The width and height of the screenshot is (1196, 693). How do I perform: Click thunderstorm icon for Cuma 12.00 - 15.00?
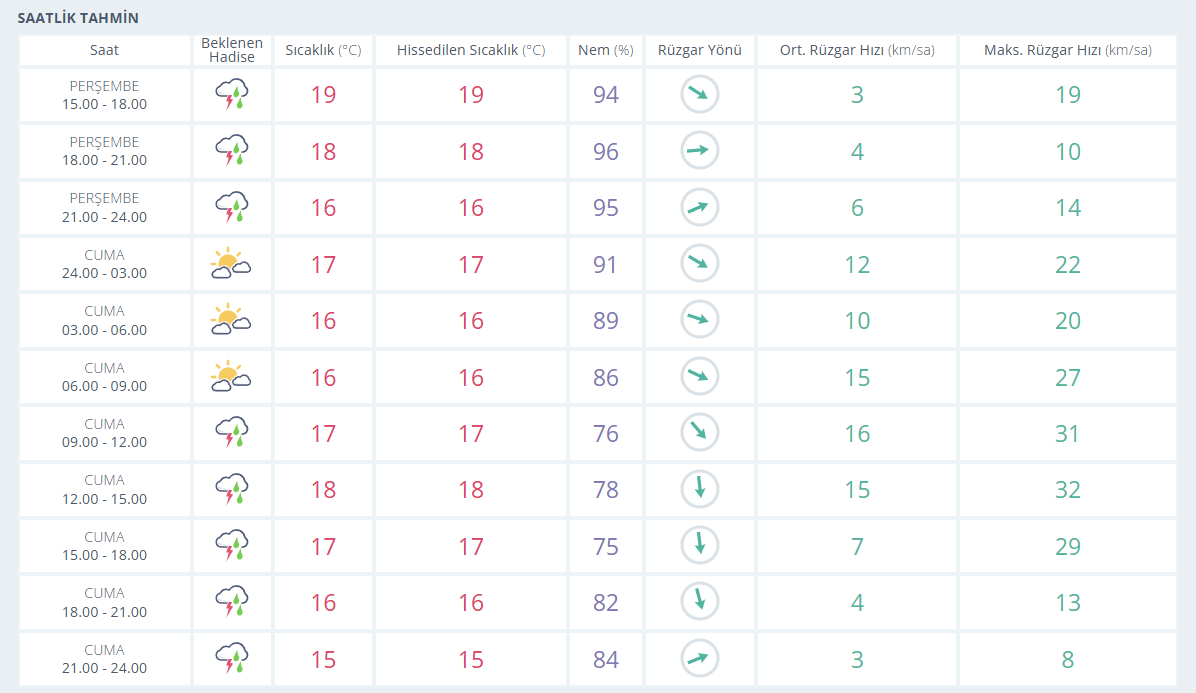[x=232, y=489]
